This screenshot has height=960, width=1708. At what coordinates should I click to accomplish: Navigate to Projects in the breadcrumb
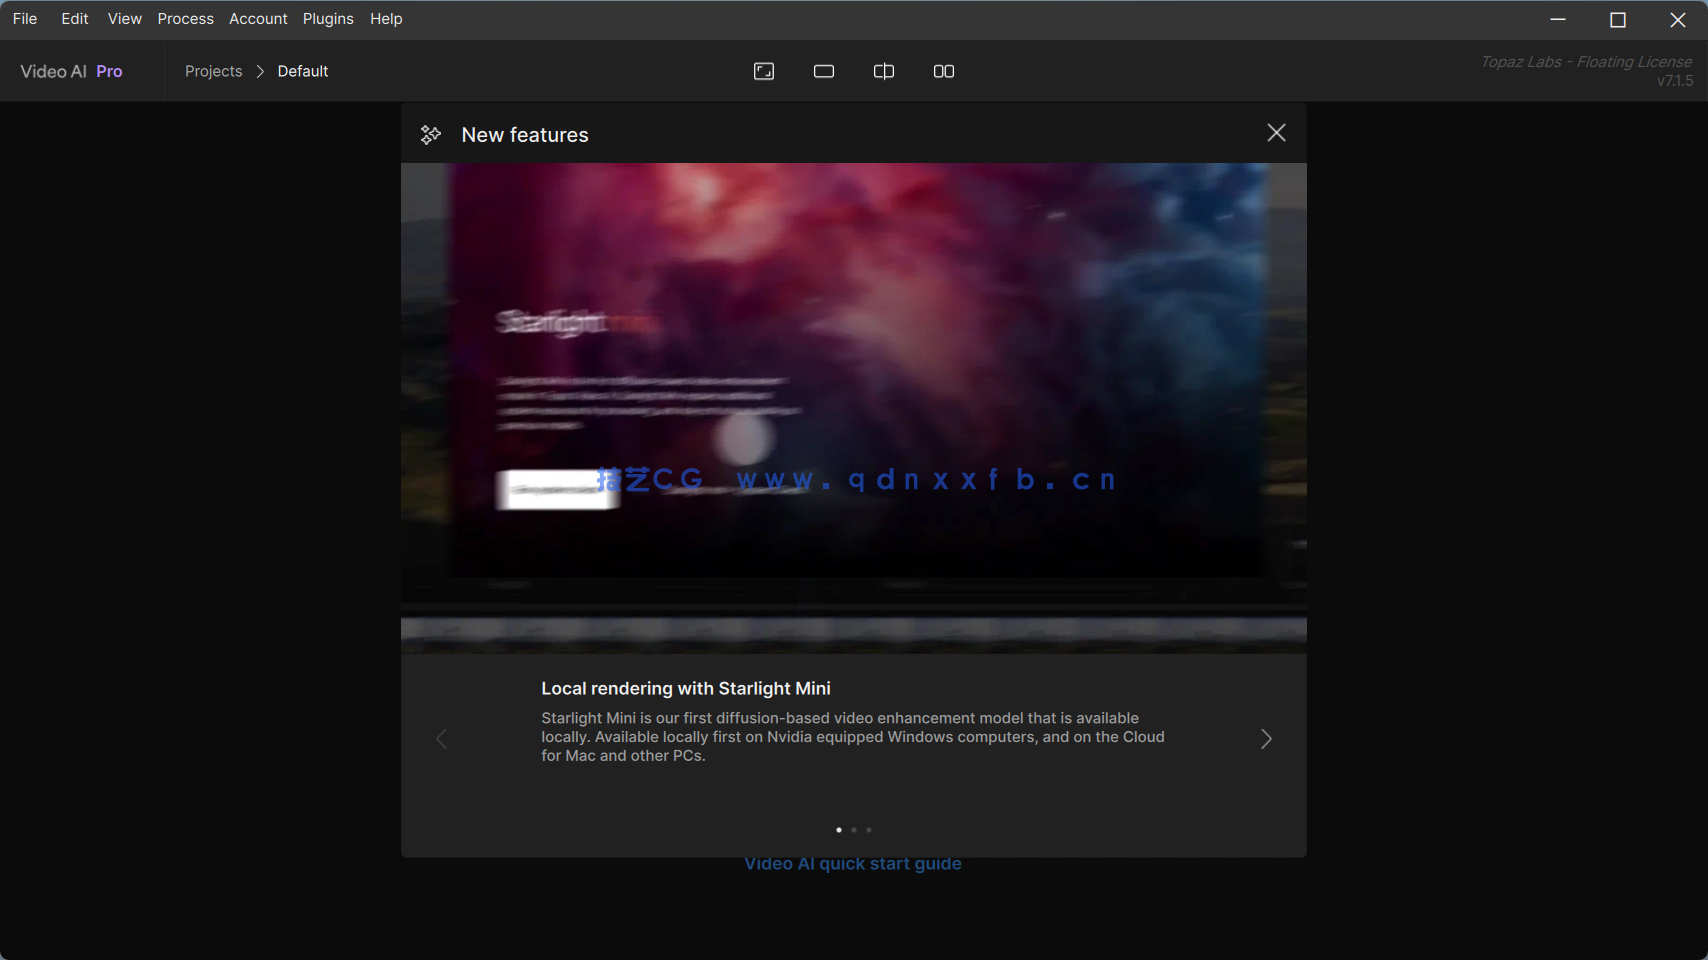point(213,71)
